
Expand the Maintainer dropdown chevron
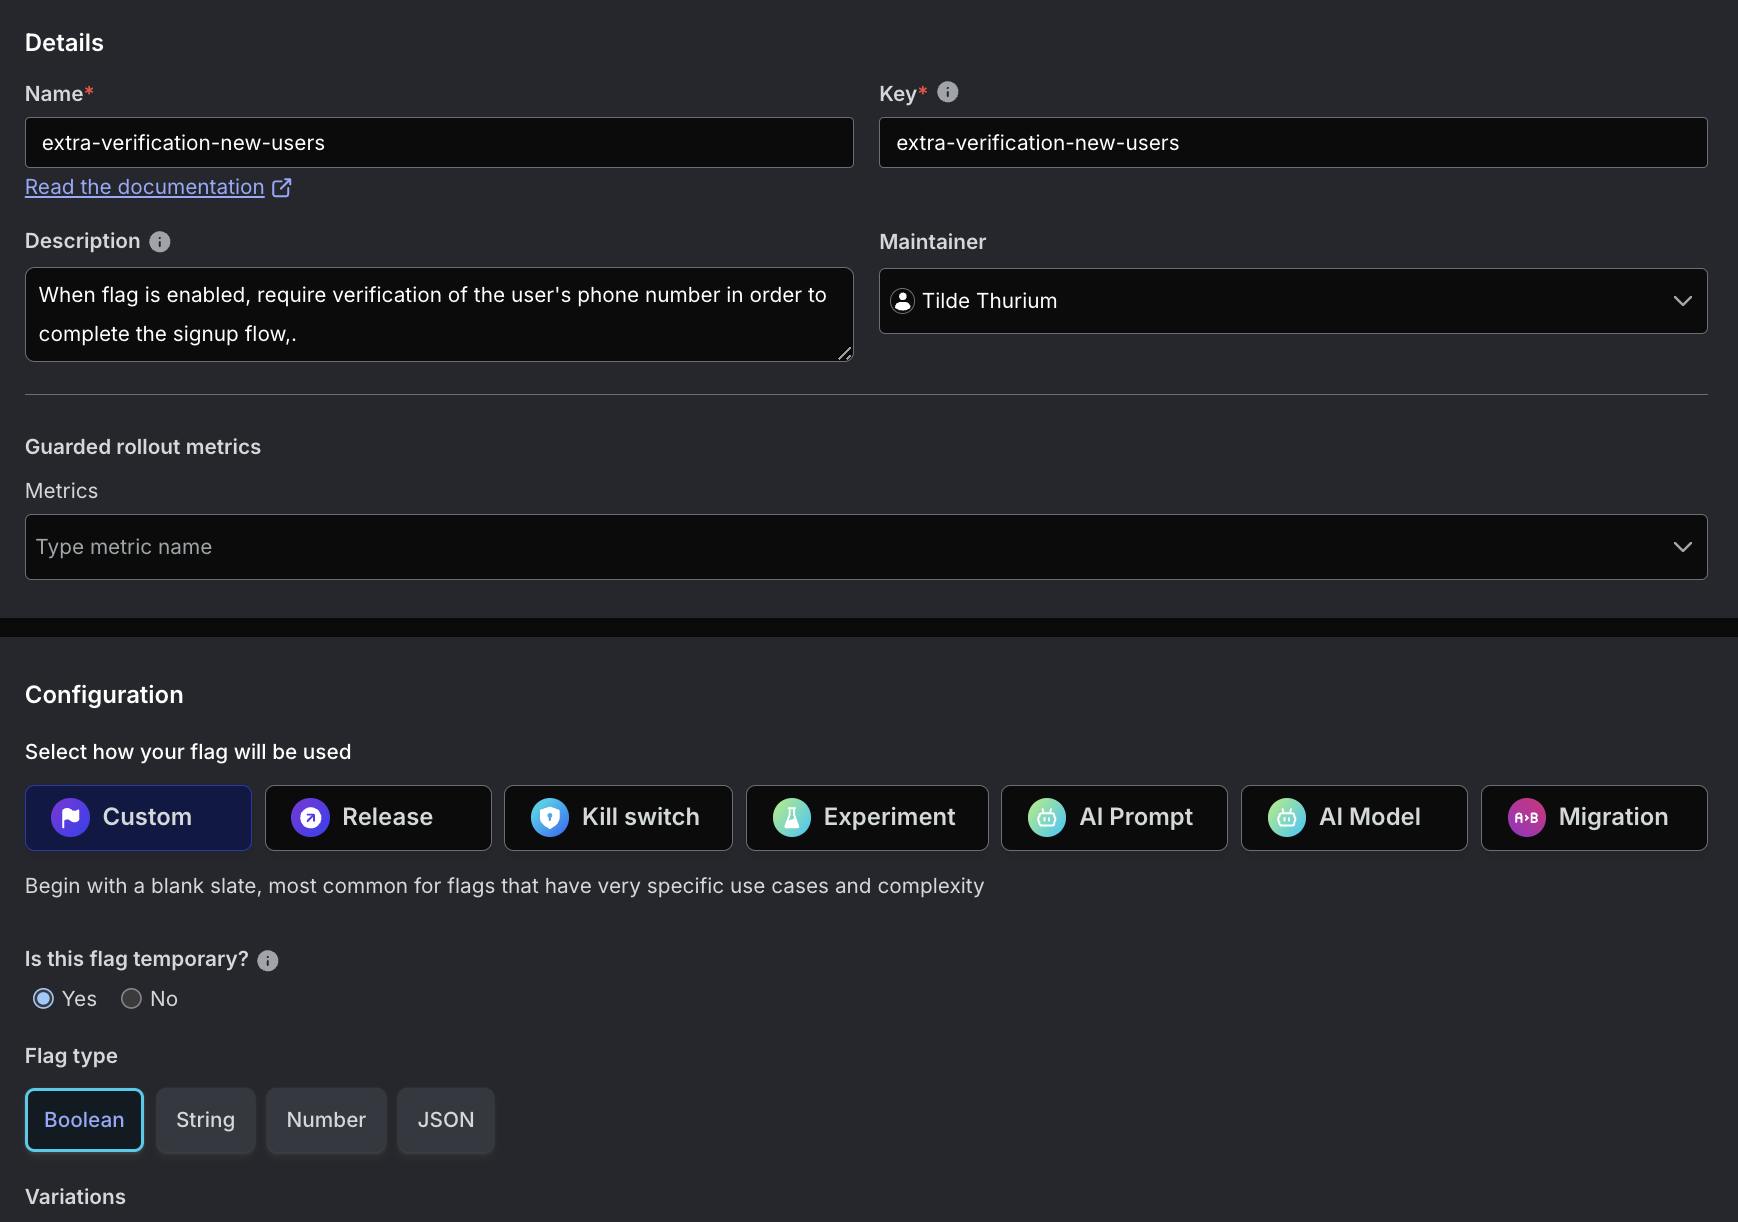coord(1683,301)
